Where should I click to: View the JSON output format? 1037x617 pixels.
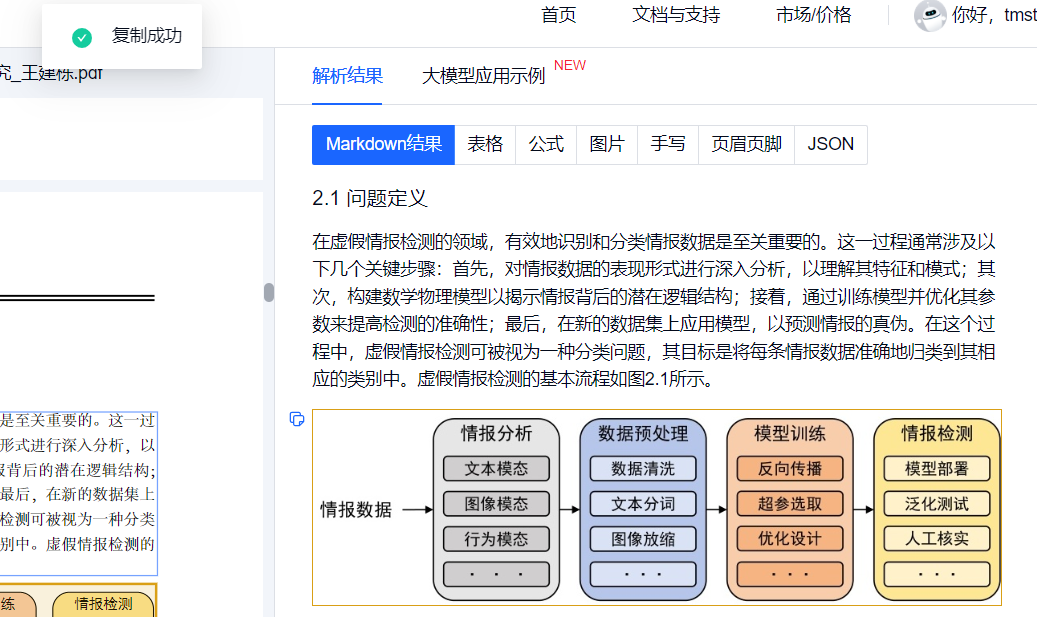[830, 144]
